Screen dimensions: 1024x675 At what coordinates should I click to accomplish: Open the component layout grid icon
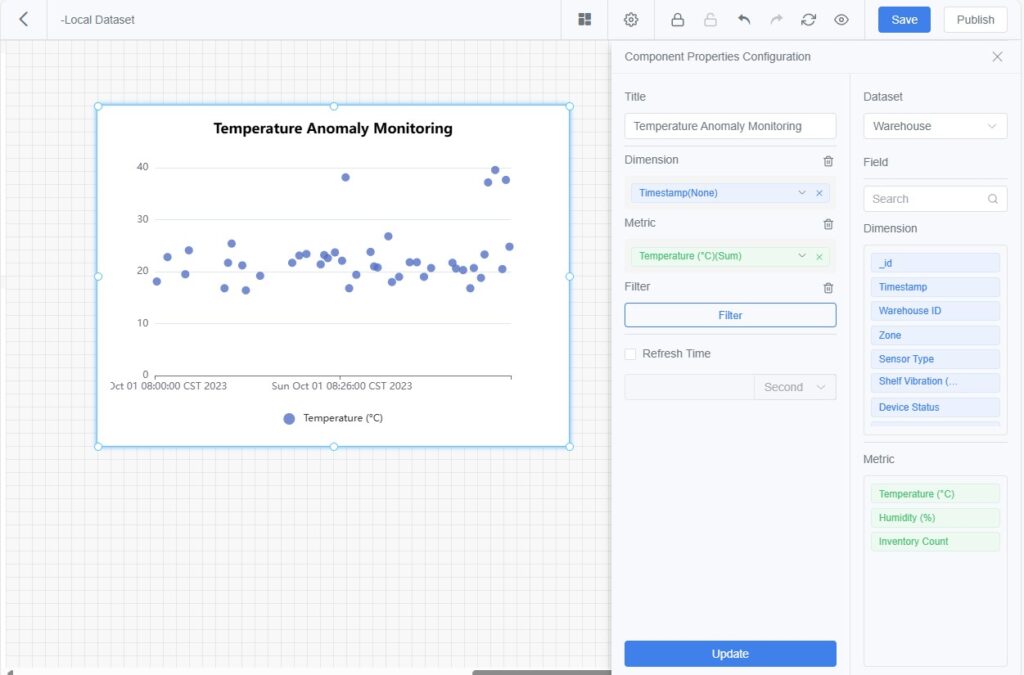(585, 19)
